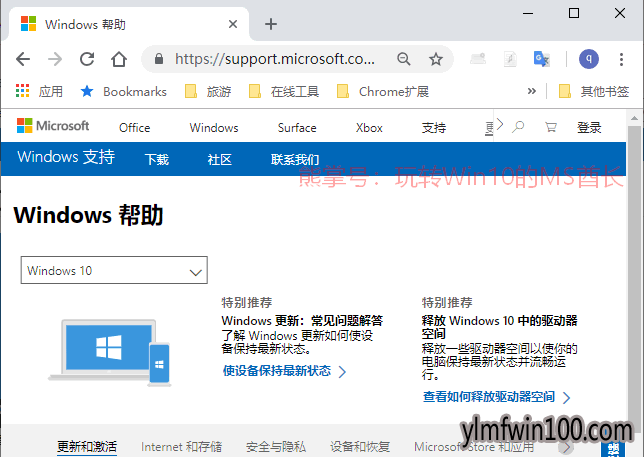Click the Microsoft site search icon

[518, 126]
